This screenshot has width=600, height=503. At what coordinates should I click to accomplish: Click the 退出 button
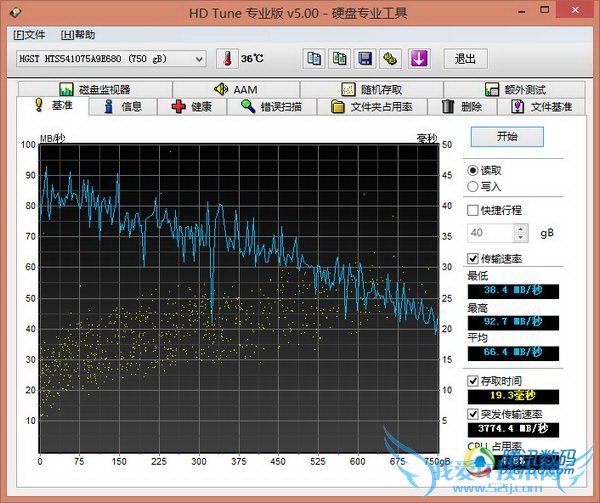465,59
